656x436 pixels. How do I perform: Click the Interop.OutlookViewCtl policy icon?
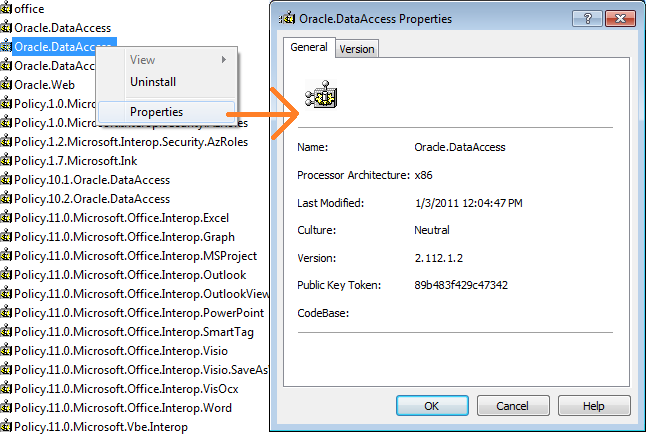pos(6,294)
